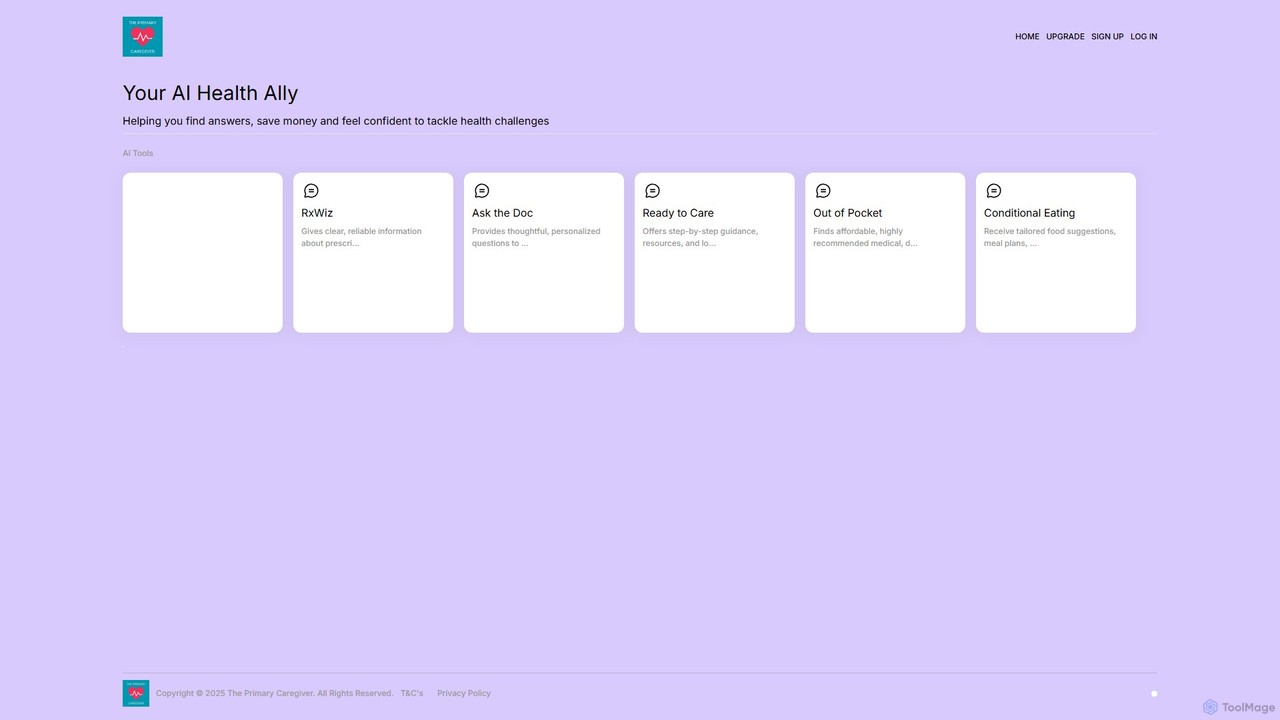This screenshot has height=720, width=1280.
Task: Click the chat icon on RxWiz card
Action: pyautogui.click(x=311, y=191)
